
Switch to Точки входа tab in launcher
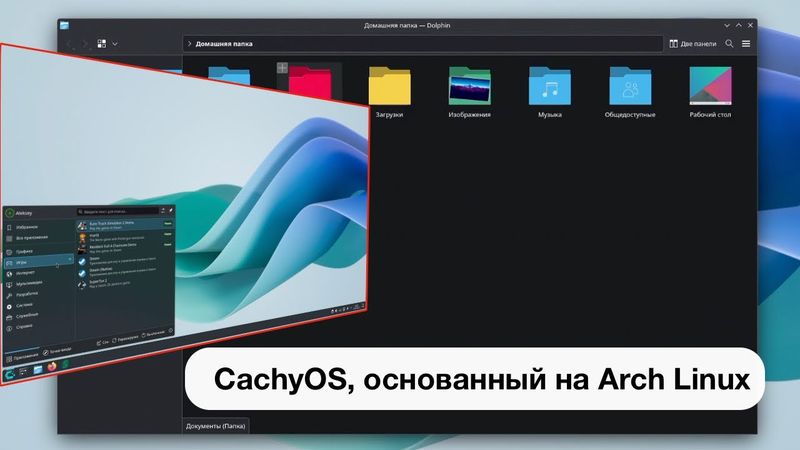57,352
